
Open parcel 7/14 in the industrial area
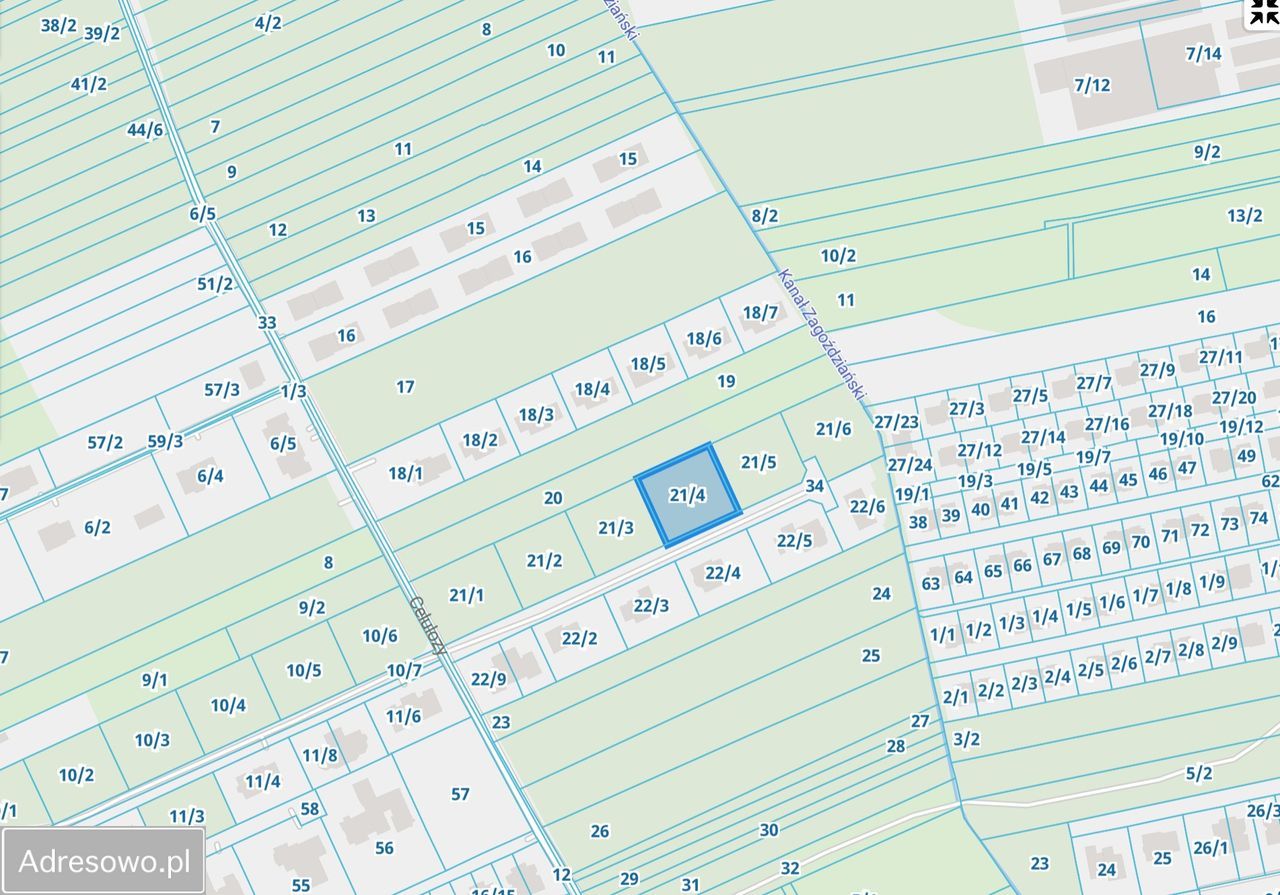[x=1203, y=53]
